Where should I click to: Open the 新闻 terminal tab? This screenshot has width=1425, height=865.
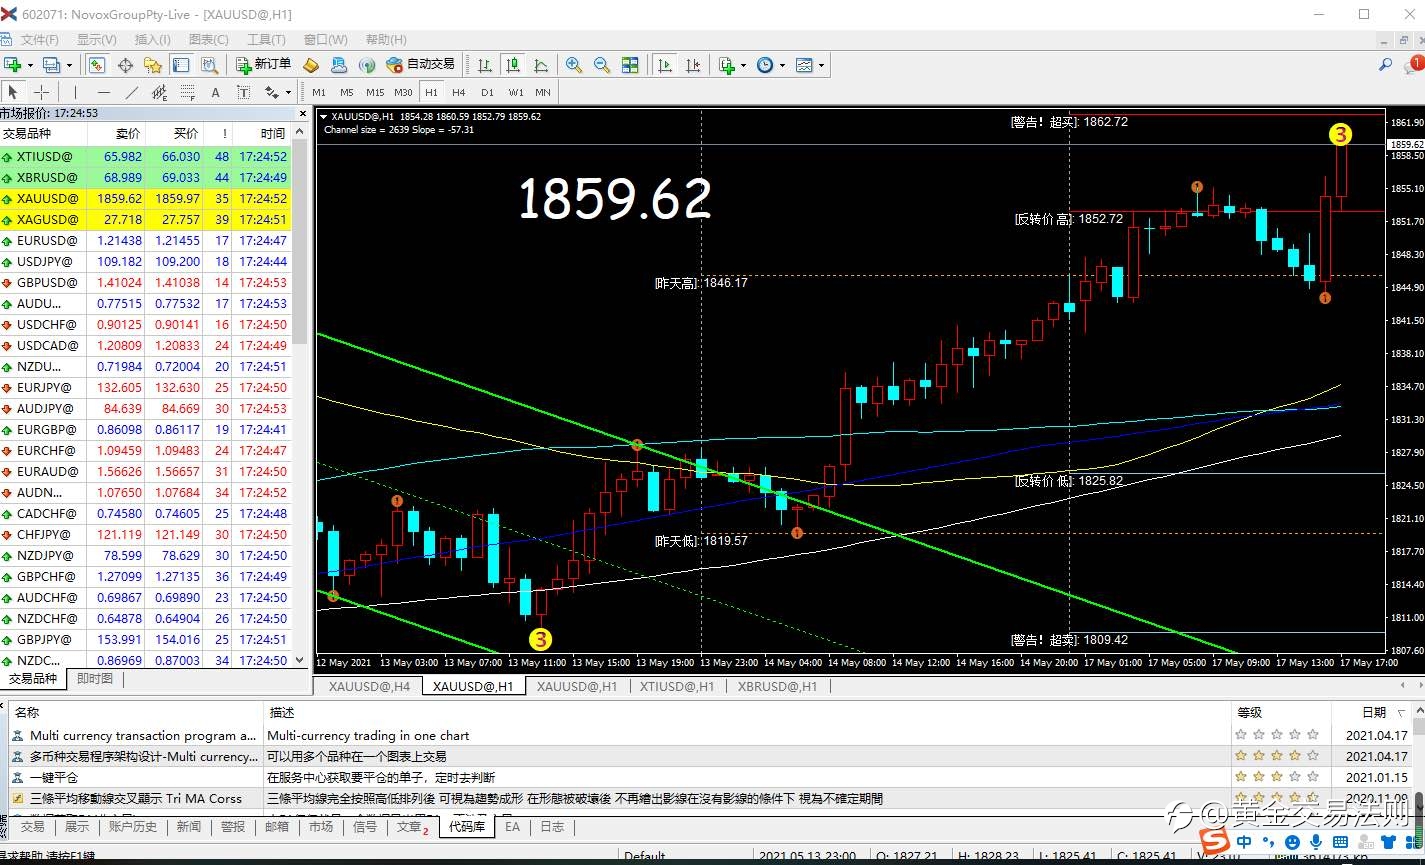coord(189,827)
